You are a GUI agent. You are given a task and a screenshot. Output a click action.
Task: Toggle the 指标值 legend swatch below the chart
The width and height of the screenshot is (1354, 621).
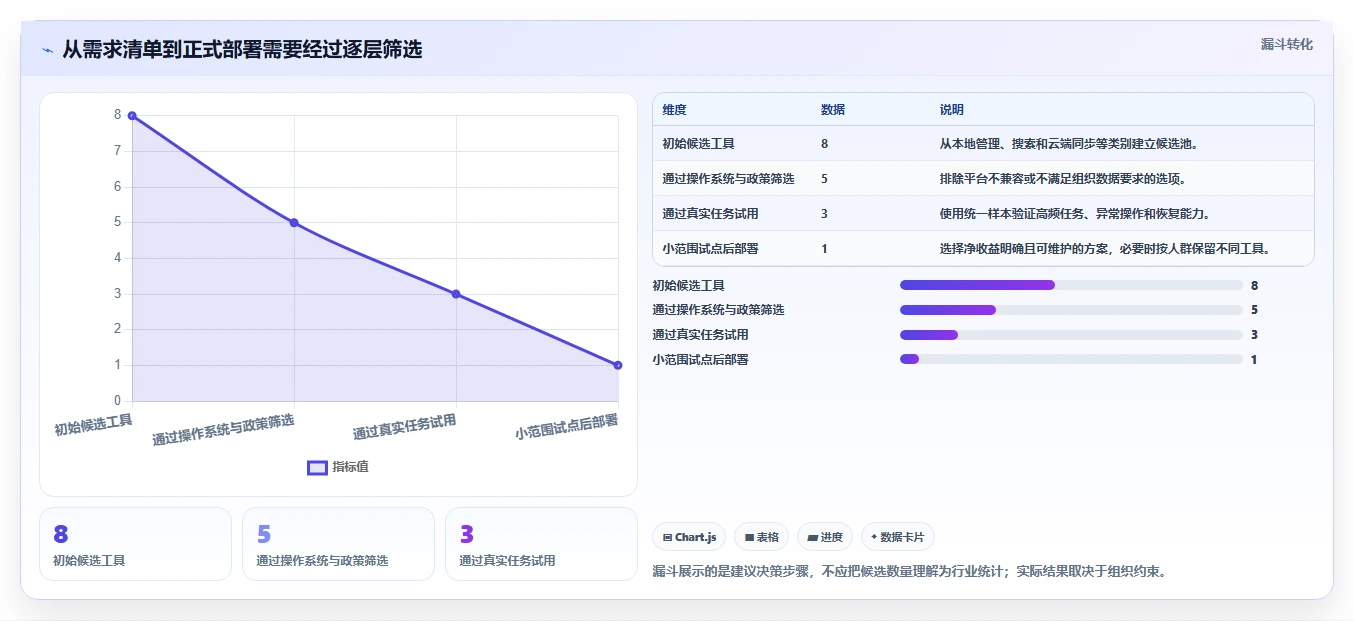tap(317, 467)
